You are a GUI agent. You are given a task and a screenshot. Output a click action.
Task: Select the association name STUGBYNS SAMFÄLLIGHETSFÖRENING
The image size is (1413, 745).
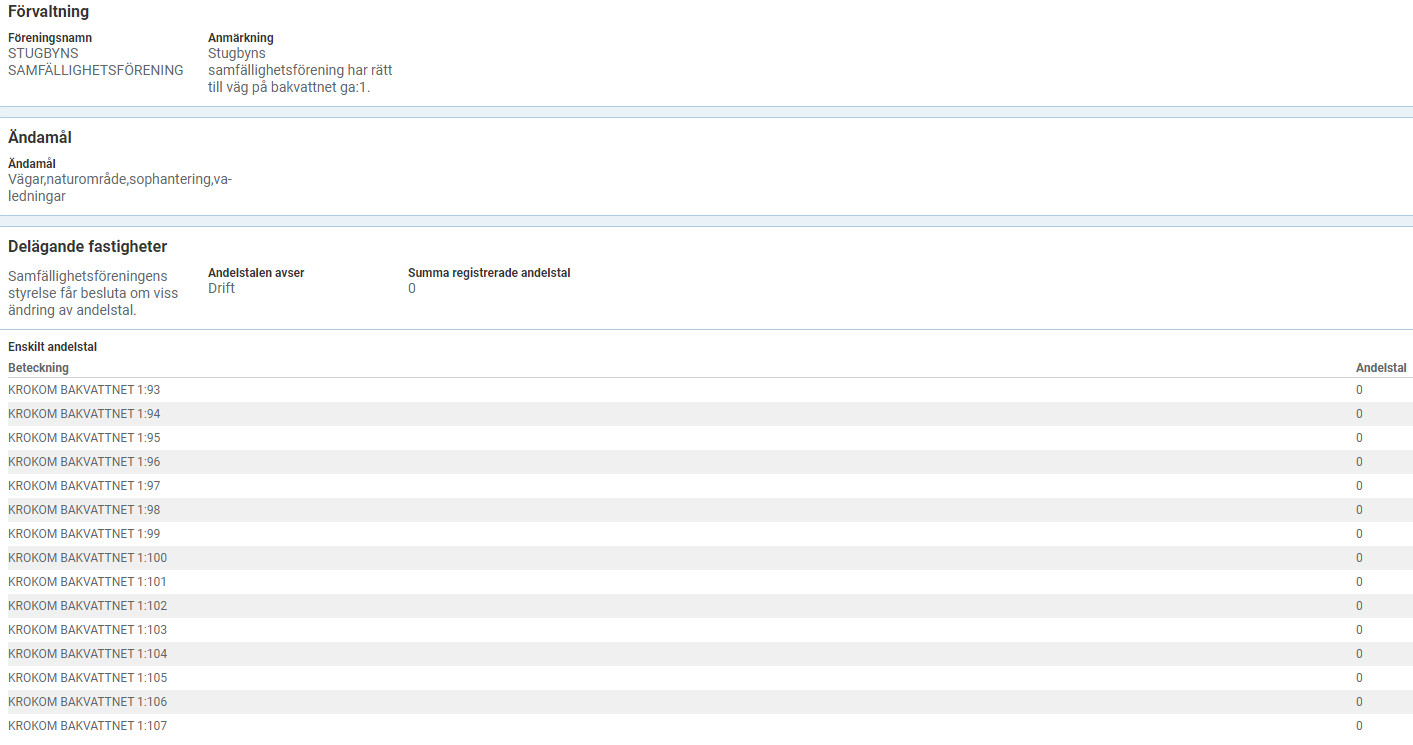click(95, 62)
